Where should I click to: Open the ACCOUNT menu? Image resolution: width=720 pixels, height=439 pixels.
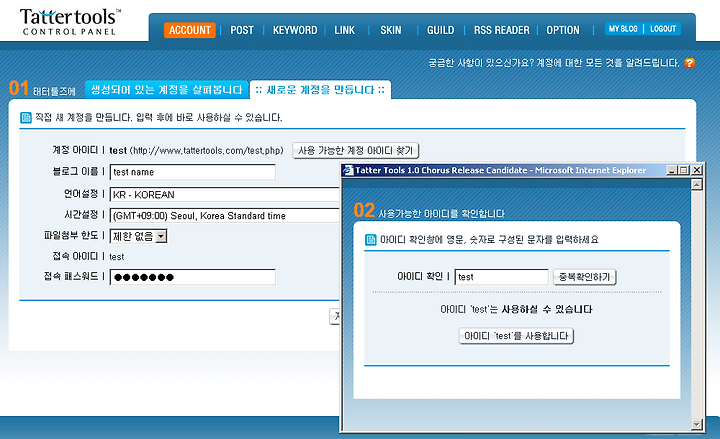tap(190, 30)
